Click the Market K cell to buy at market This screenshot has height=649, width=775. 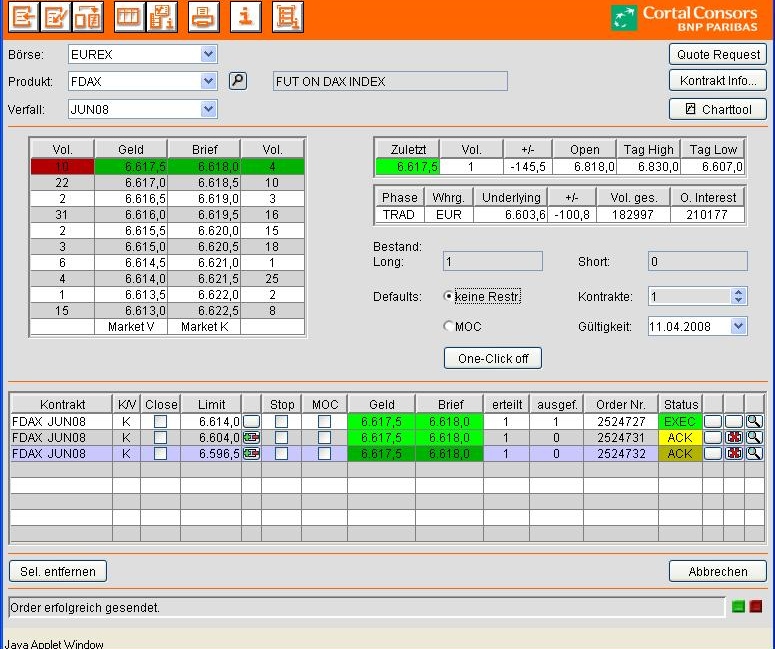pos(204,327)
